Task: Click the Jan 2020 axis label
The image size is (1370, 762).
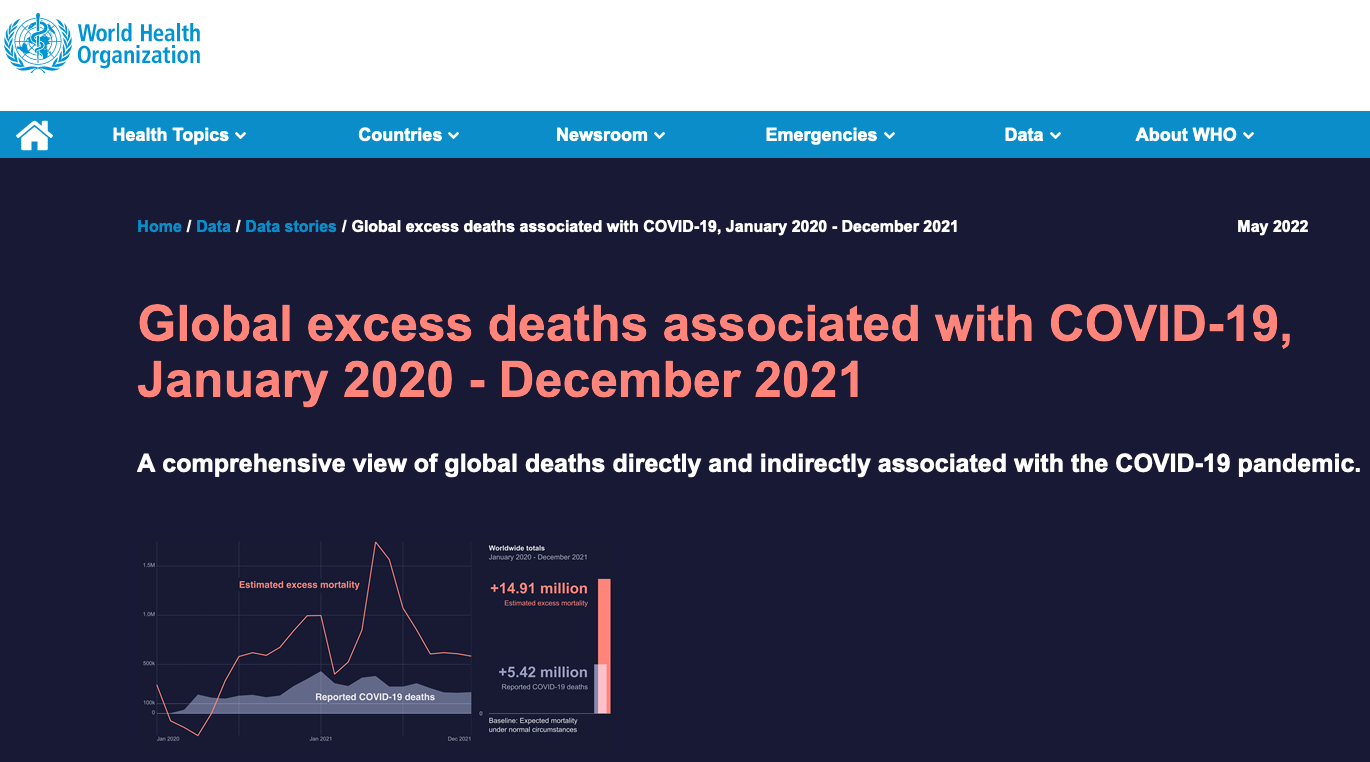Action: (168, 739)
